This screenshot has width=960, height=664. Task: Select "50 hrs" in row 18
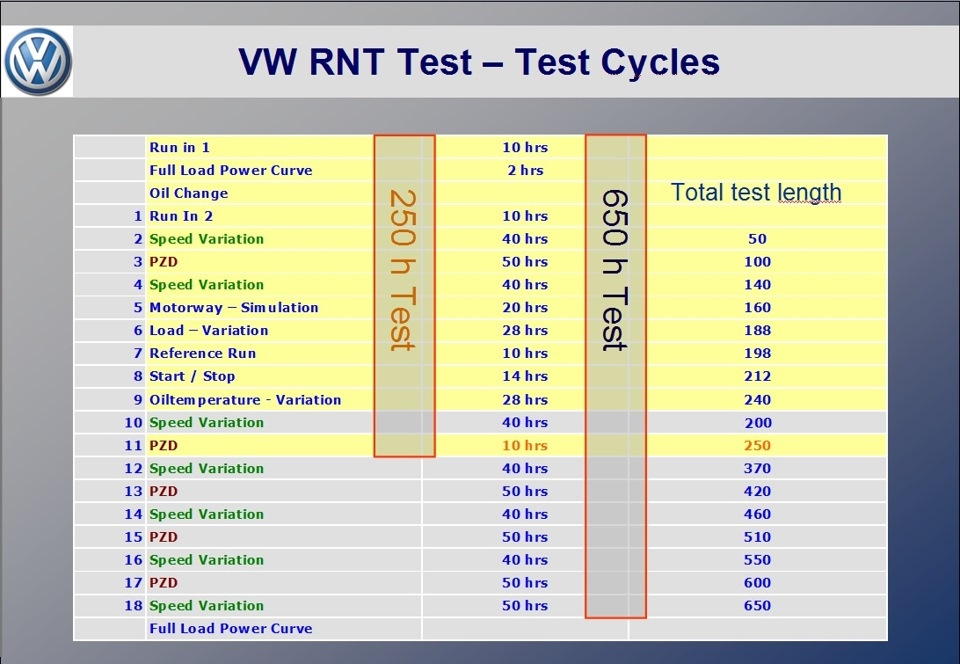[x=525, y=606]
